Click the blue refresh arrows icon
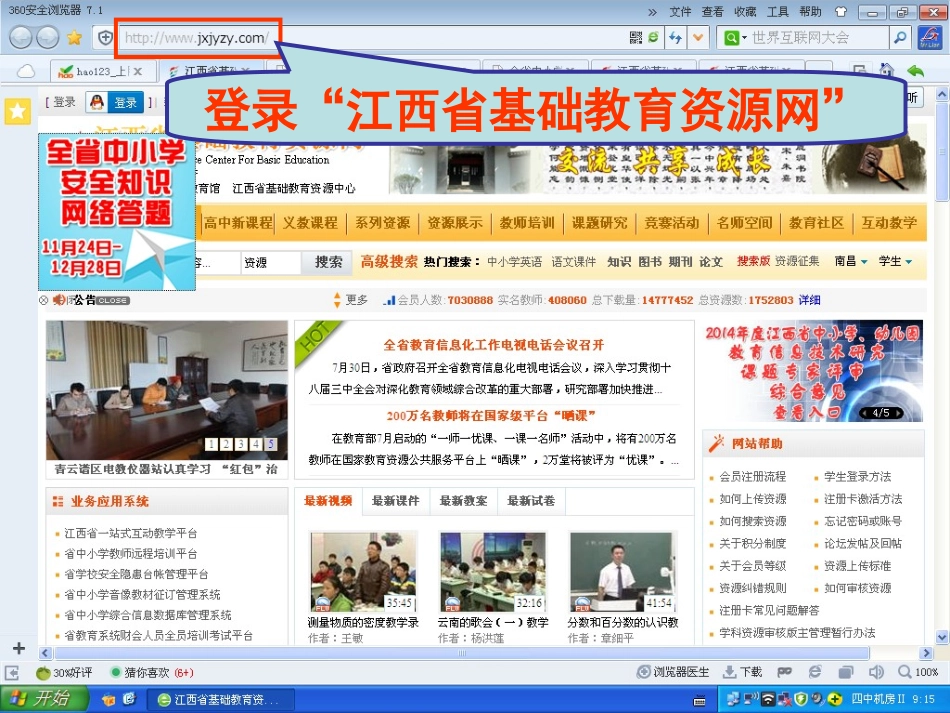950x713 pixels. click(x=676, y=38)
